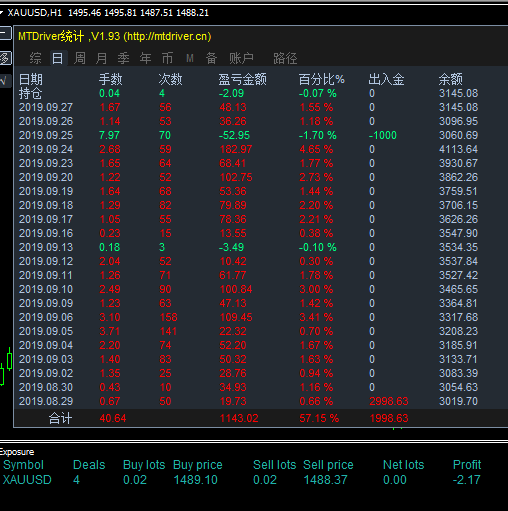508x511 pixels.
Task: Open the 备 notes tab
Action: pos(211,58)
